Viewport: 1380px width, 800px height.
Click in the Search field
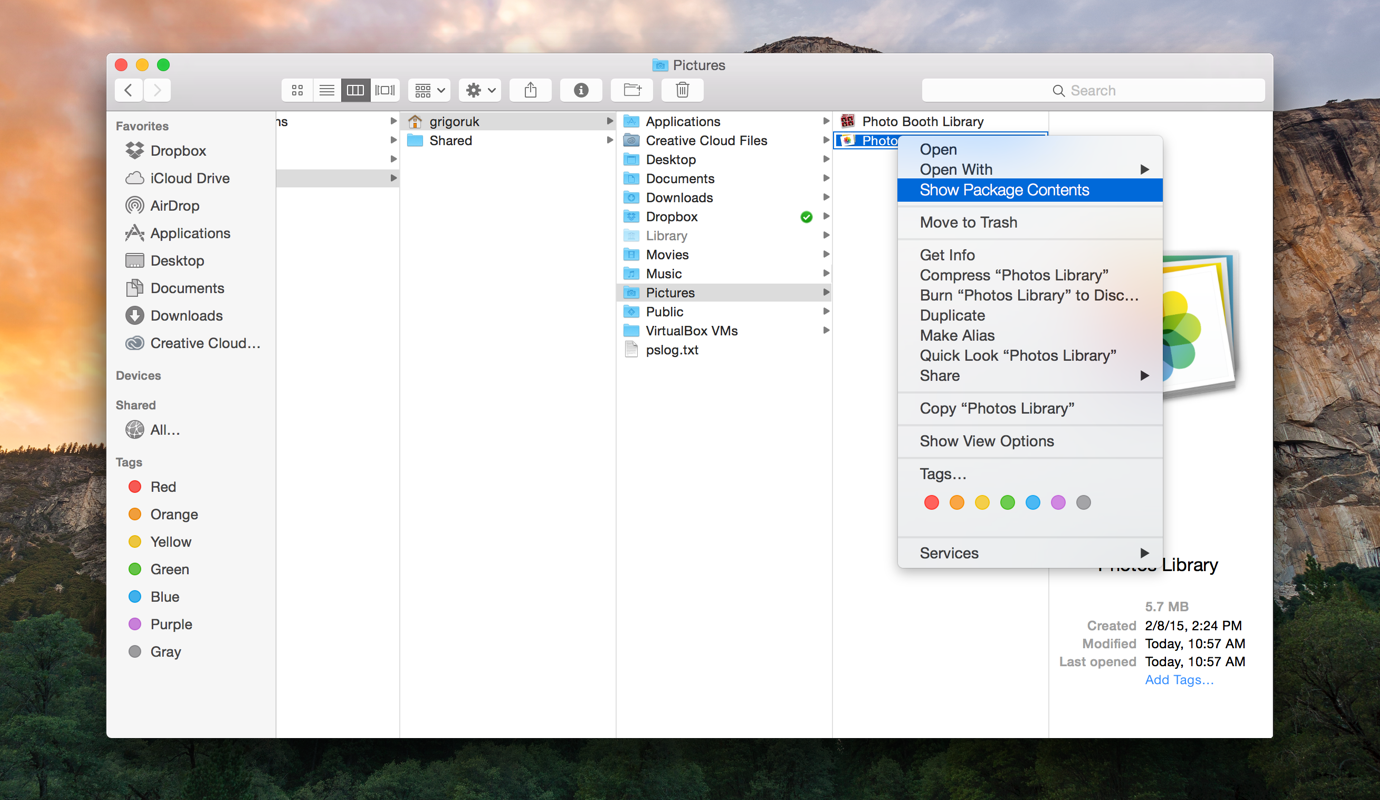point(1093,90)
